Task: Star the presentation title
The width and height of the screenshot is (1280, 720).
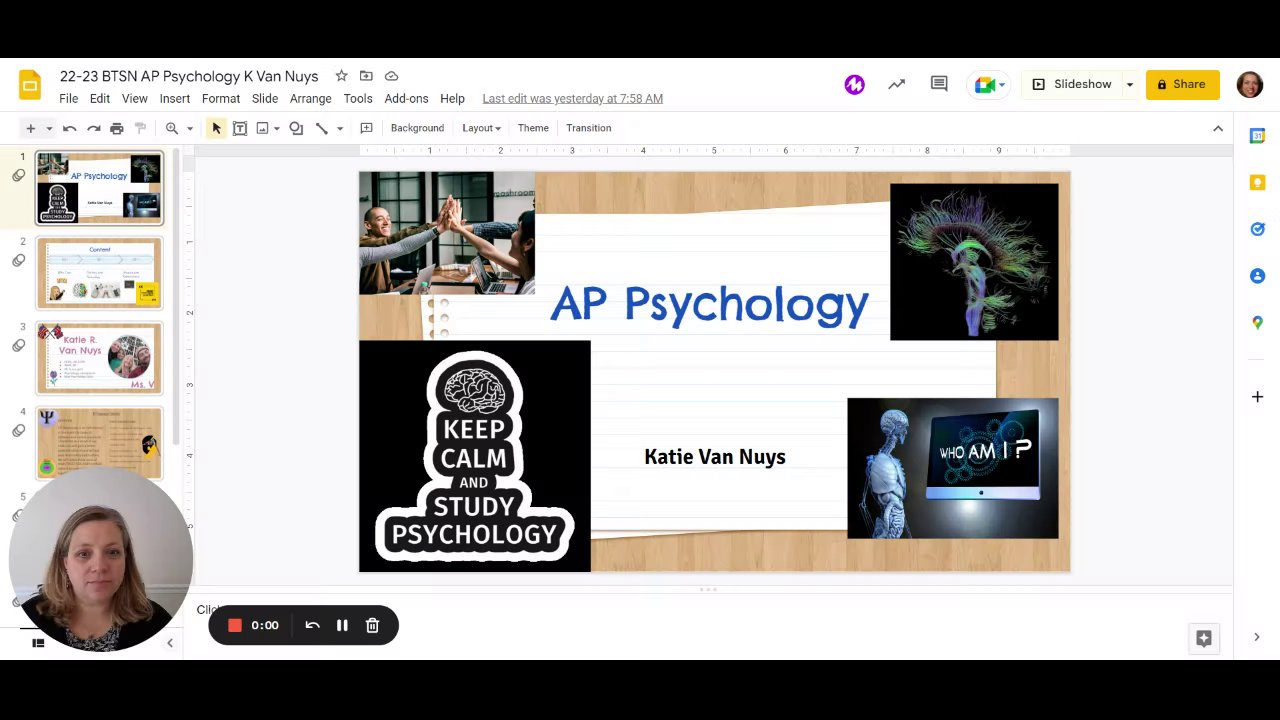Action: pyautogui.click(x=341, y=76)
